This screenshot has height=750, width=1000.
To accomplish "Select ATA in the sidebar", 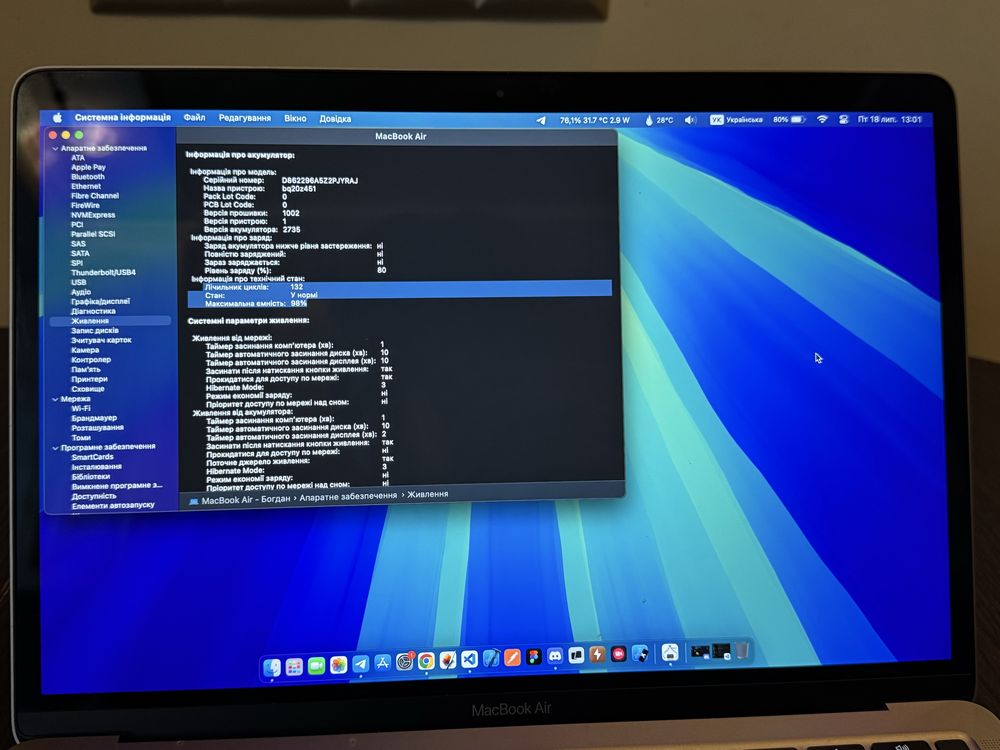I will point(78,158).
